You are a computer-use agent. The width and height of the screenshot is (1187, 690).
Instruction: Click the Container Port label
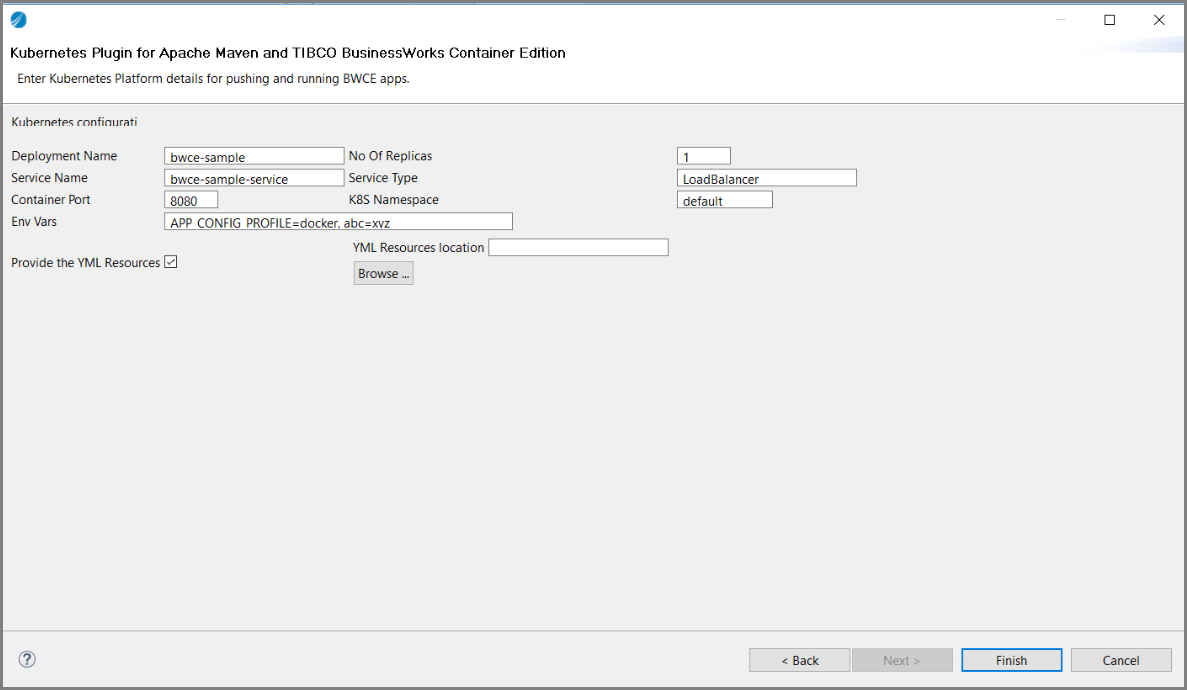tap(51, 200)
